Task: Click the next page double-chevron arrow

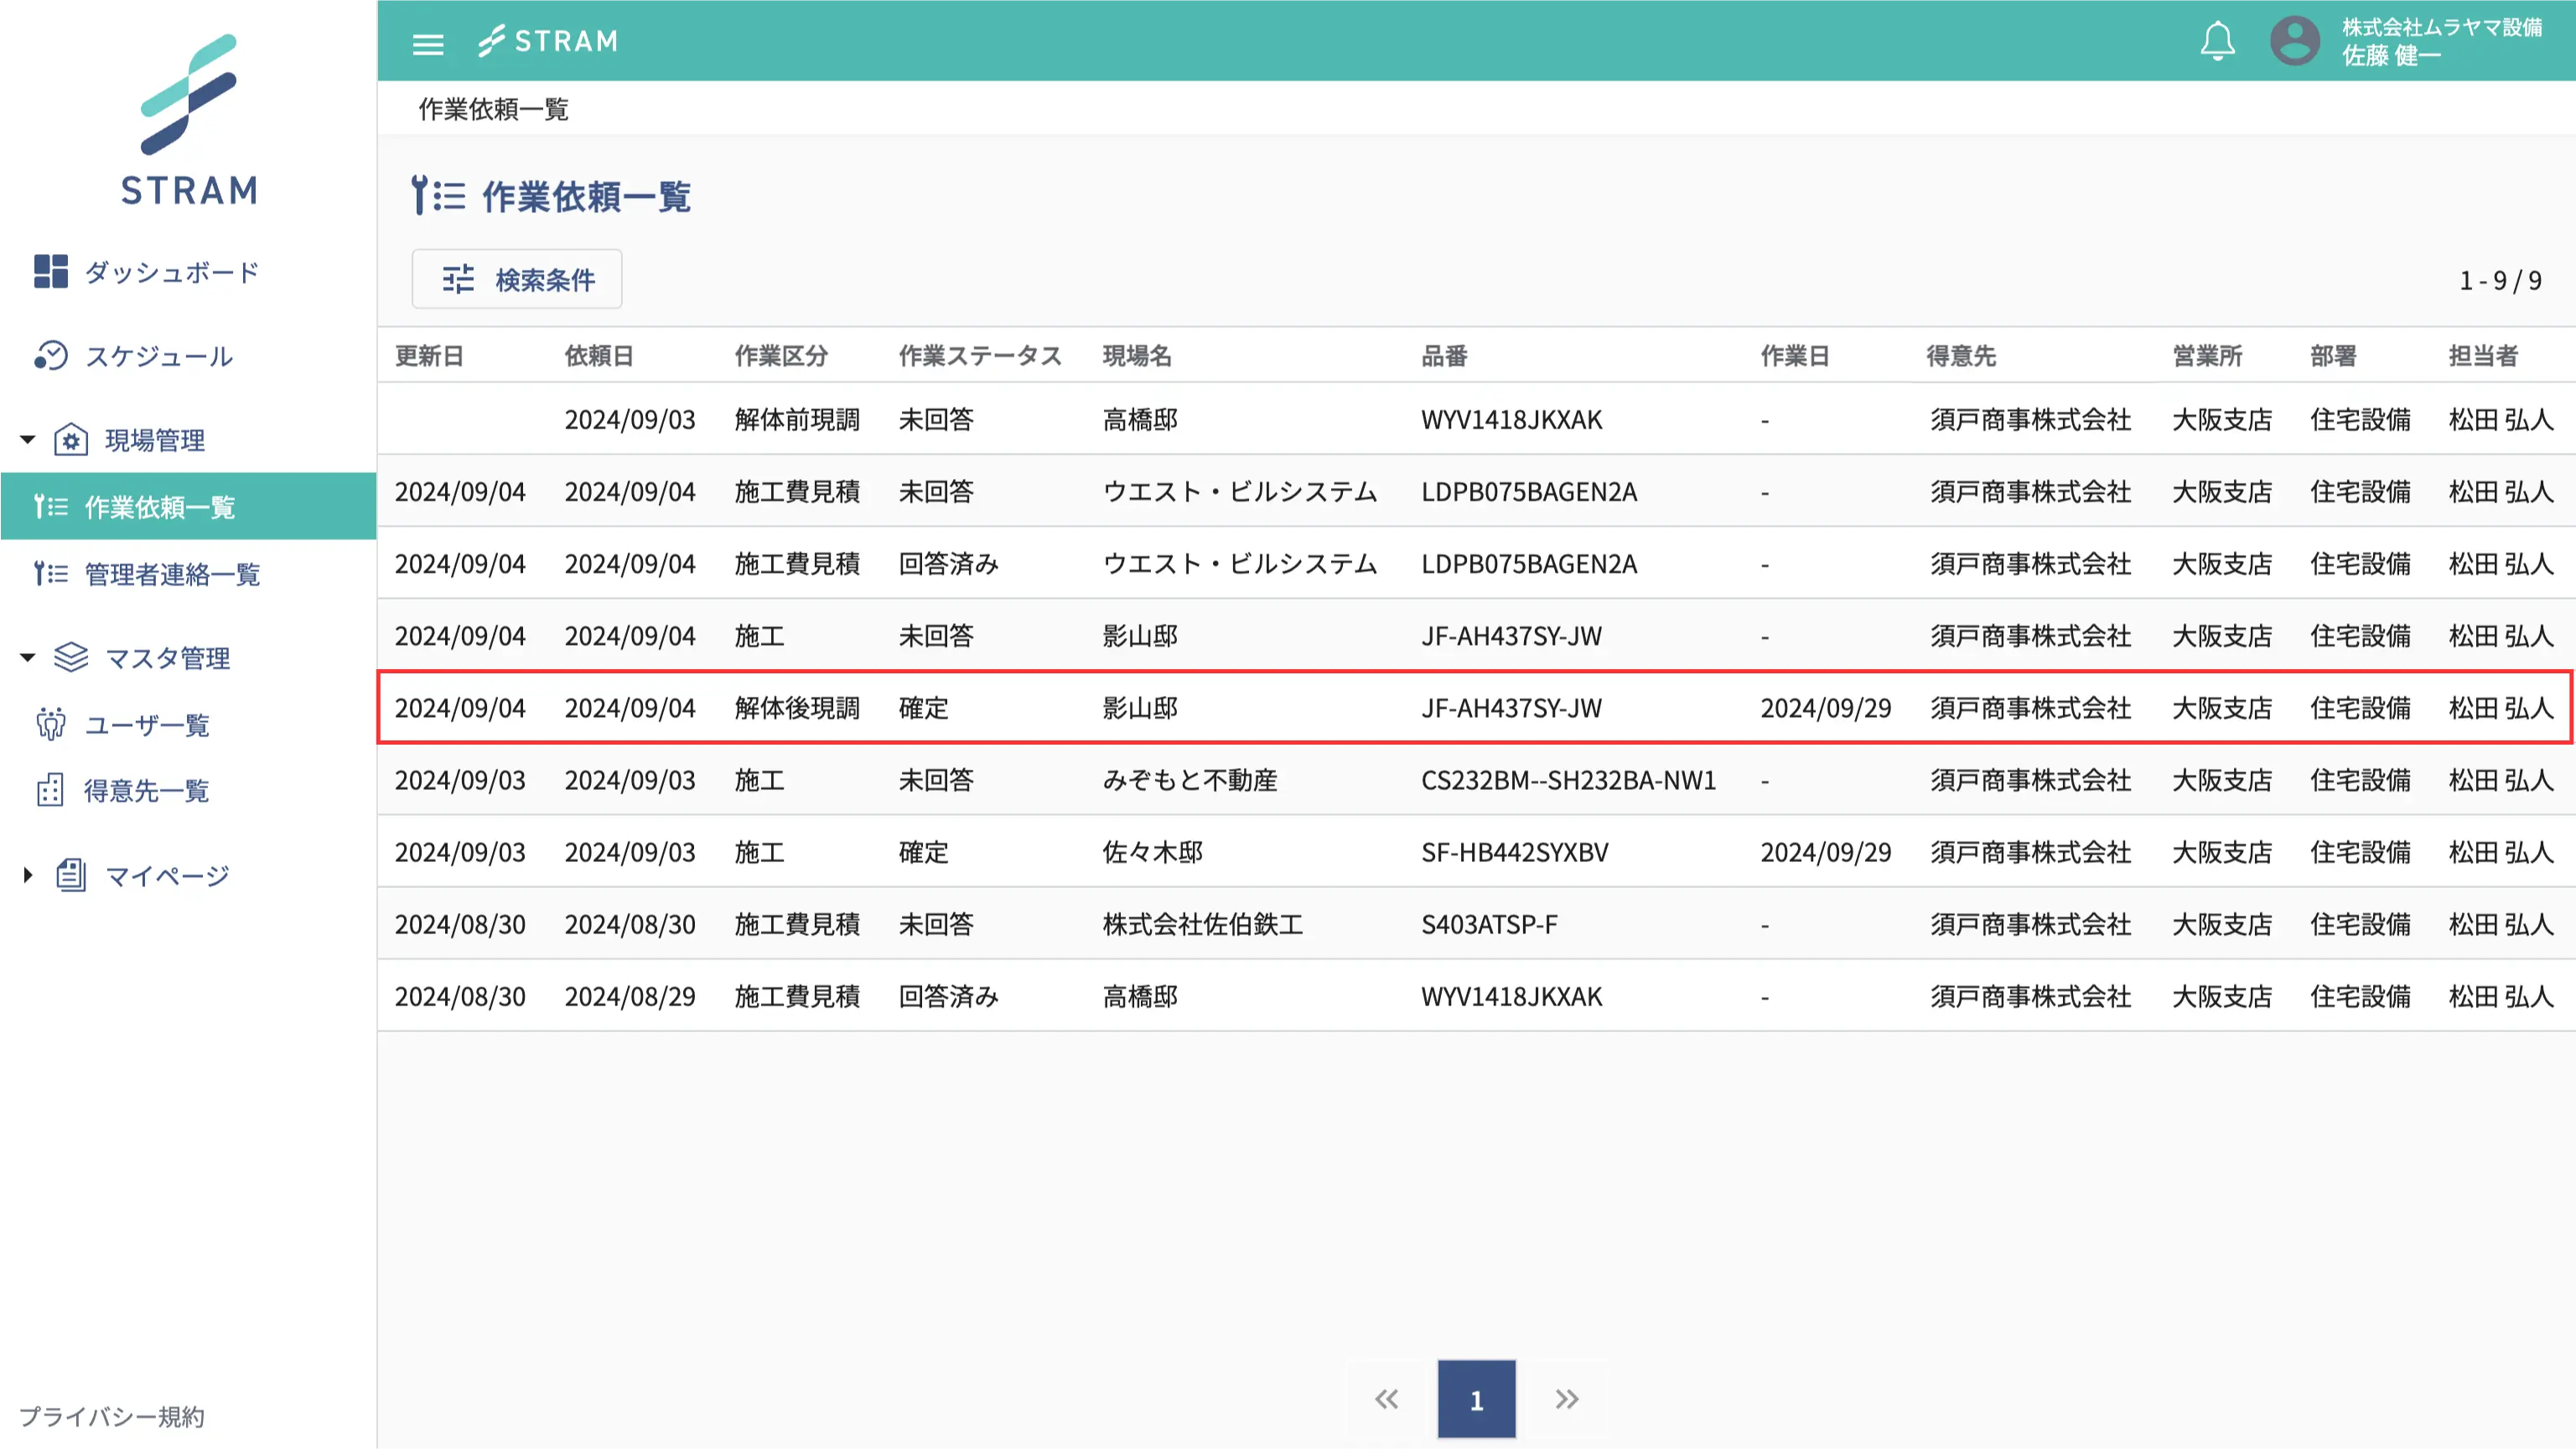Action: (x=1566, y=1399)
